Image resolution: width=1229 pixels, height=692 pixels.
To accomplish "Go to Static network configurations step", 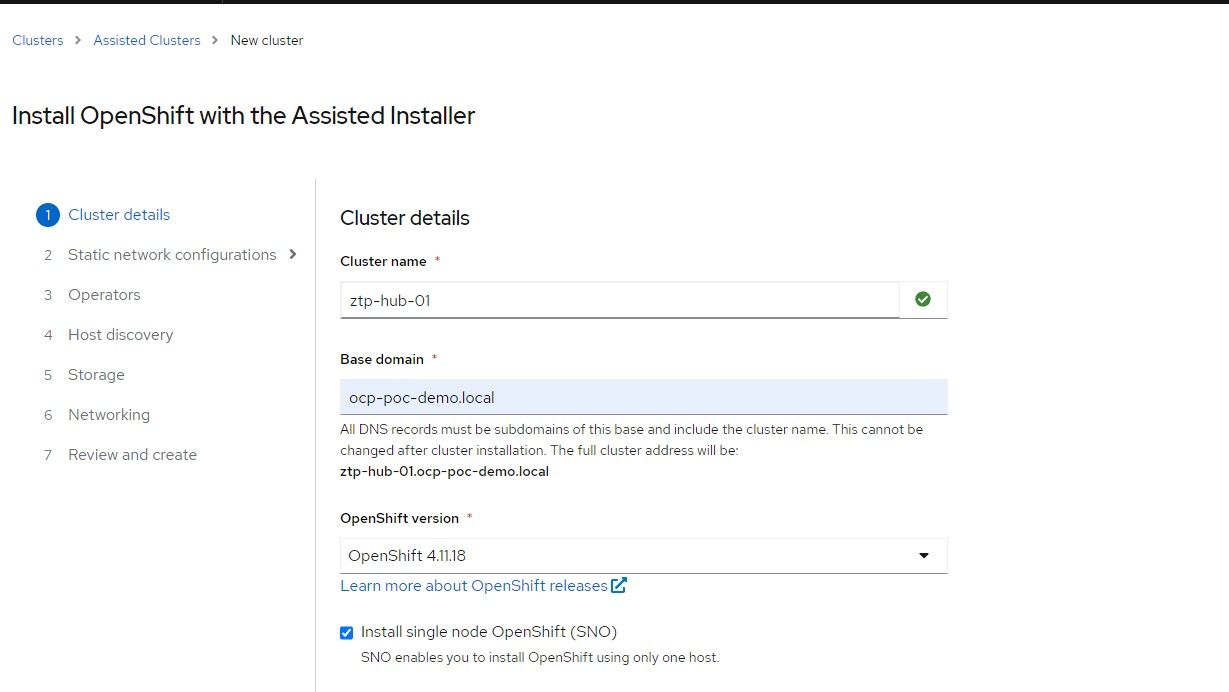I will pos(172,255).
